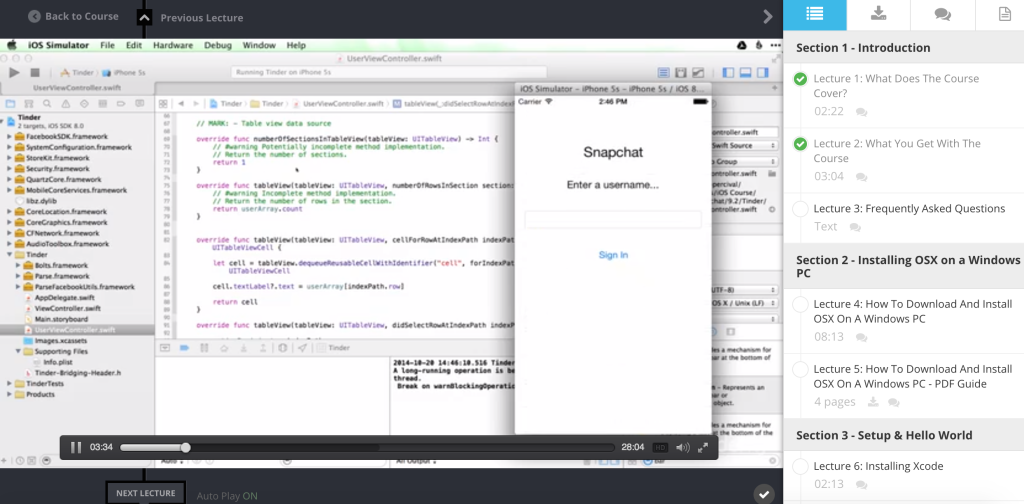Click debug simulate location arrow icon
Image resolution: width=1024 pixels, height=504 pixels.
(x=302, y=348)
